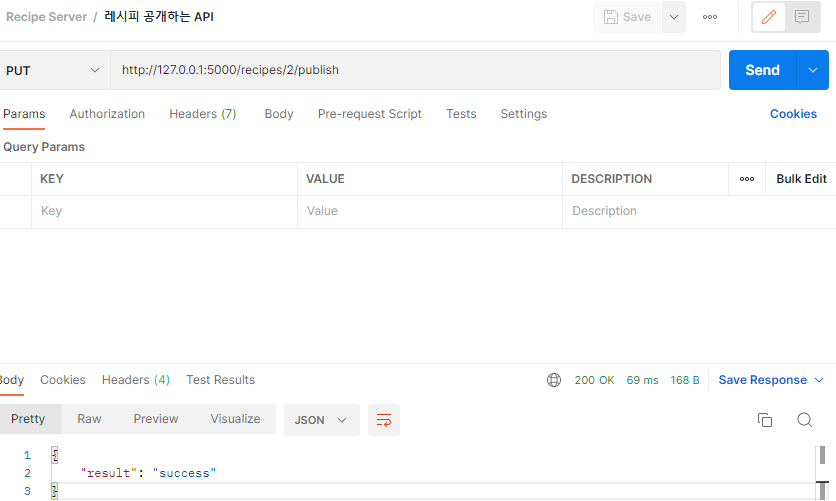Open the JSON format dropdown
The height and width of the screenshot is (501, 836).
click(x=321, y=420)
